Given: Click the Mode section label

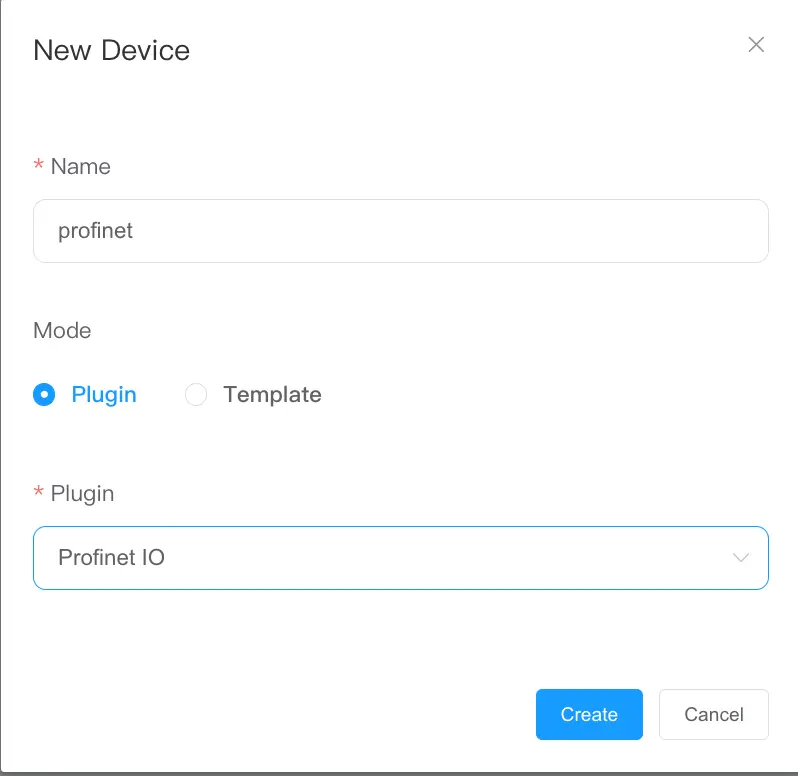Looking at the screenshot, I should [62, 330].
